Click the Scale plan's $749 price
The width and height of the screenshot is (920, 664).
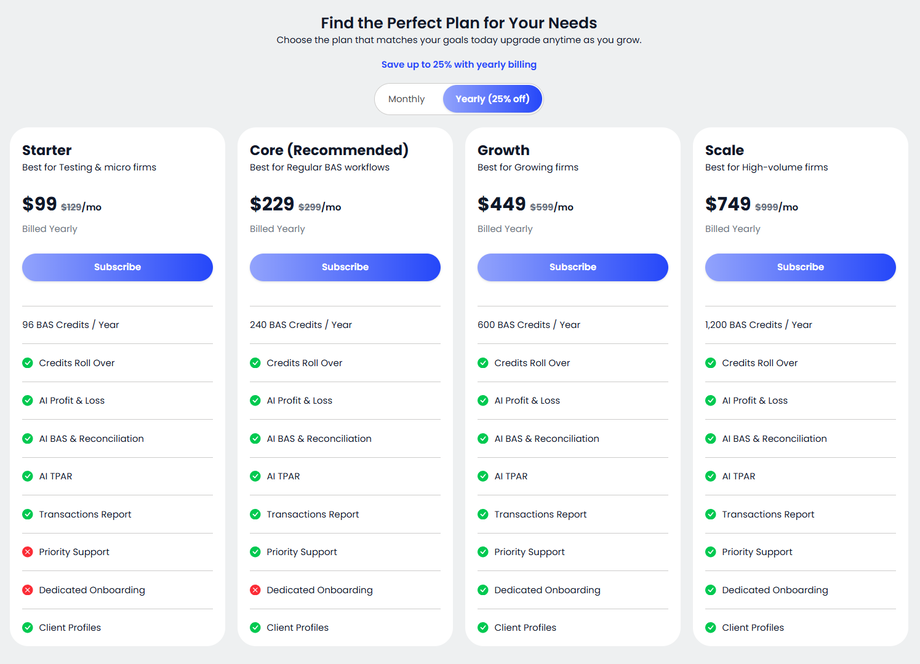click(x=728, y=204)
